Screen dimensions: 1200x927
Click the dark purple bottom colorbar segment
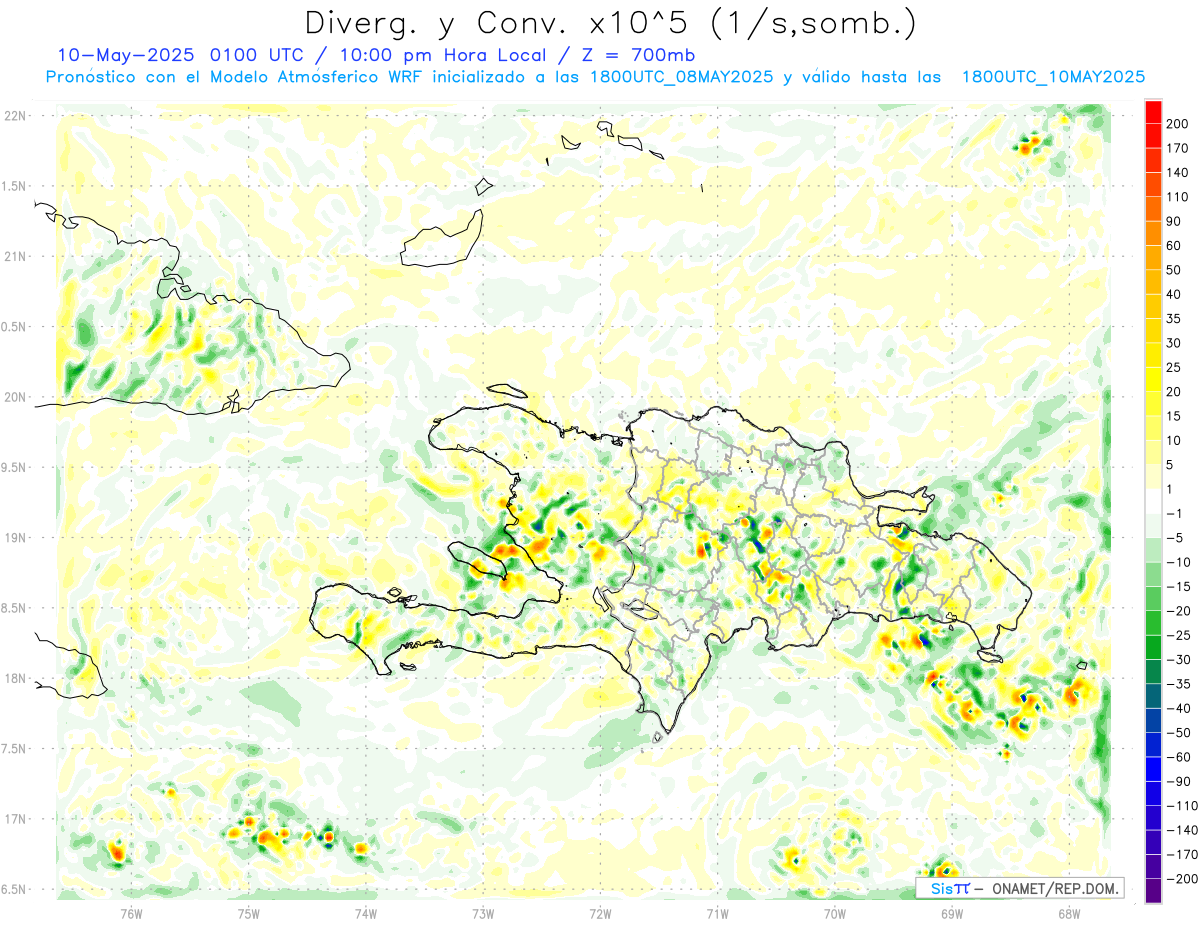click(1153, 891)
